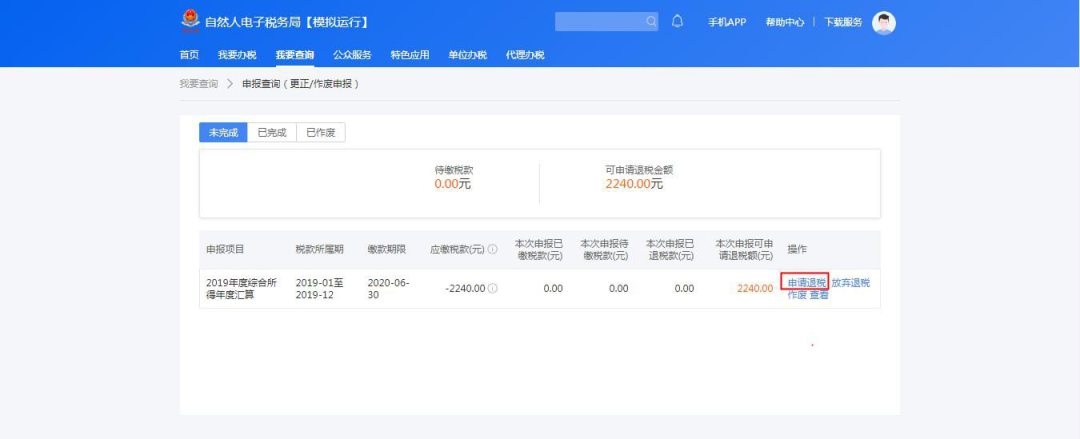Open the 我要办税 menu

[237, 55]
